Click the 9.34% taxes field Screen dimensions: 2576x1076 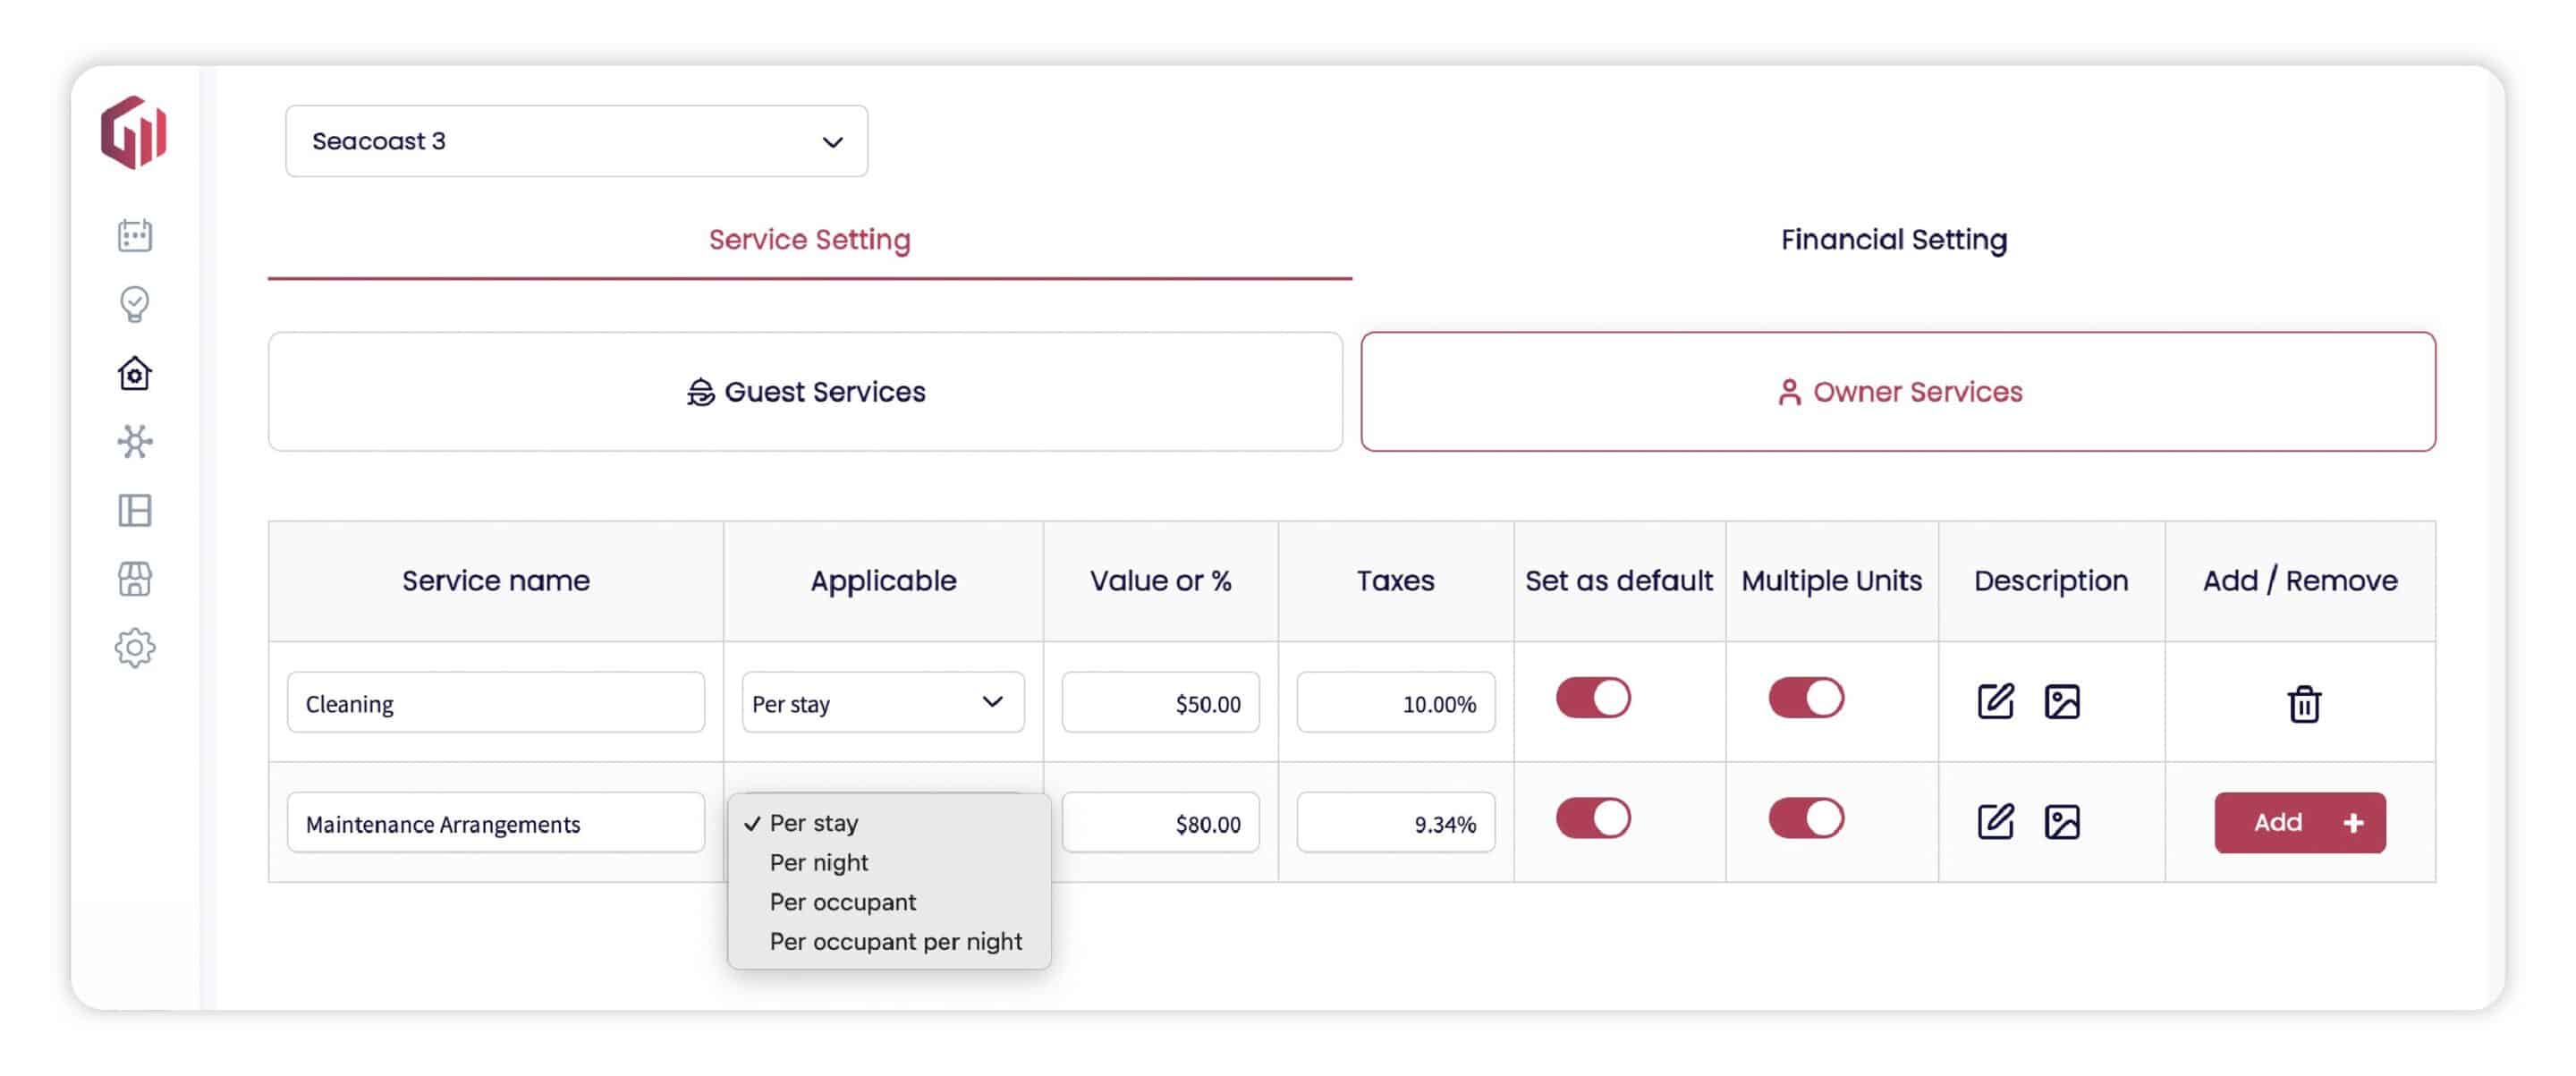1396,822
